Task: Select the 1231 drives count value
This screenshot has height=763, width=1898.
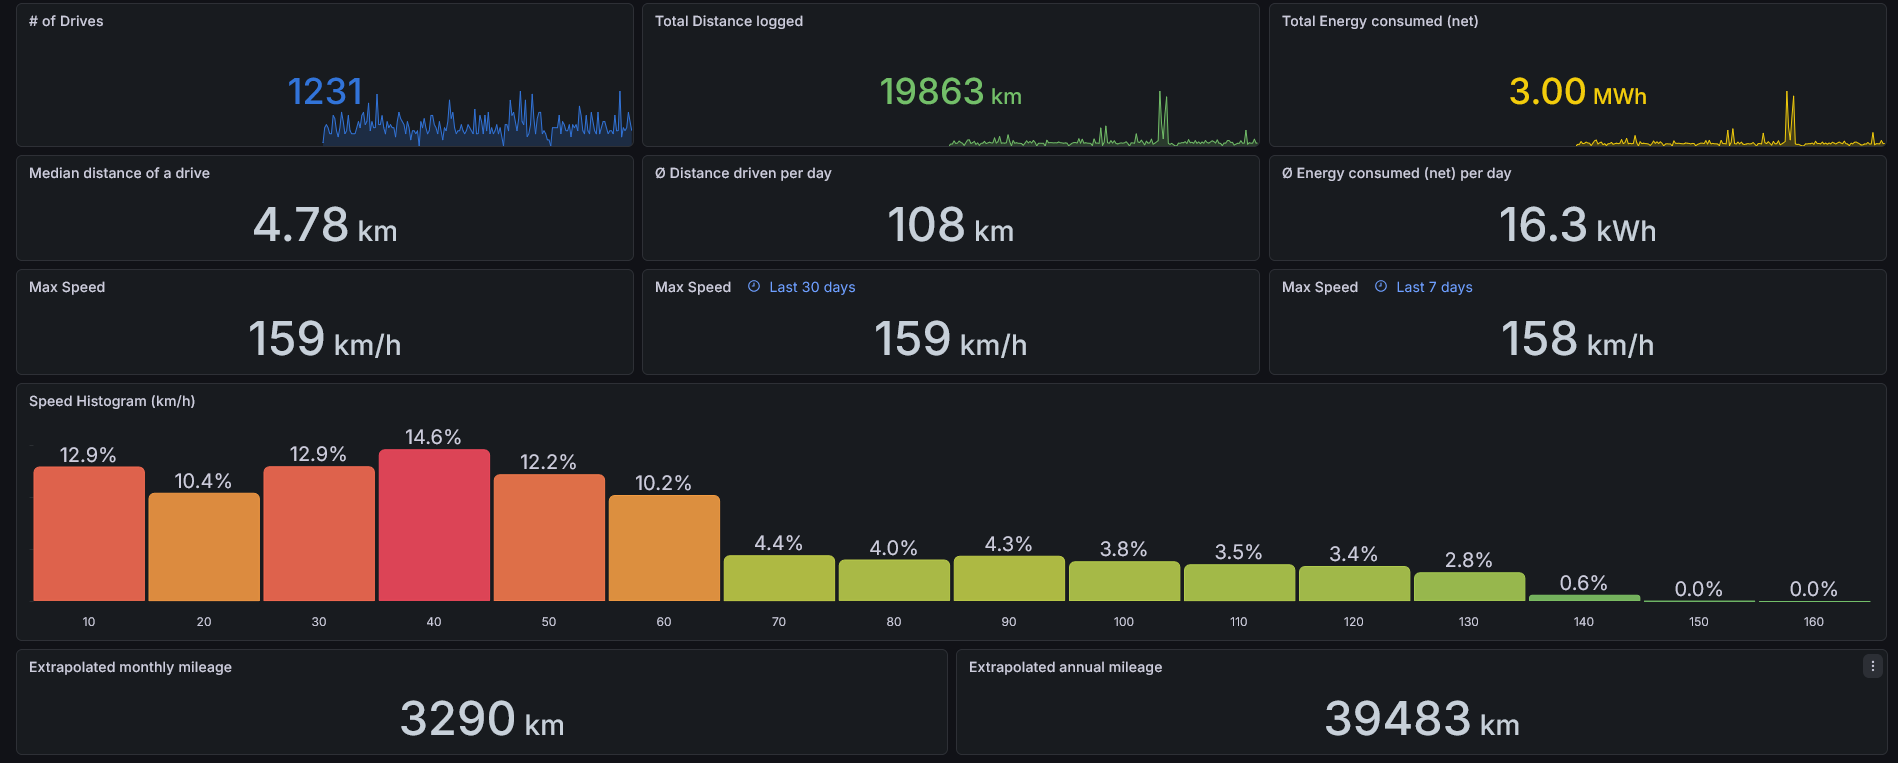Action: click(325, 92)
